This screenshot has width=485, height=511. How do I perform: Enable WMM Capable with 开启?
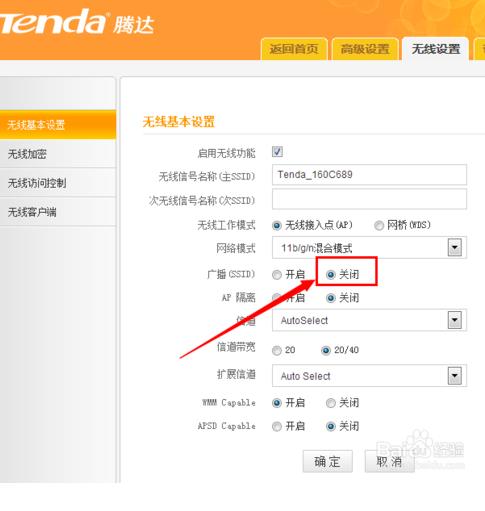[277, 403]
